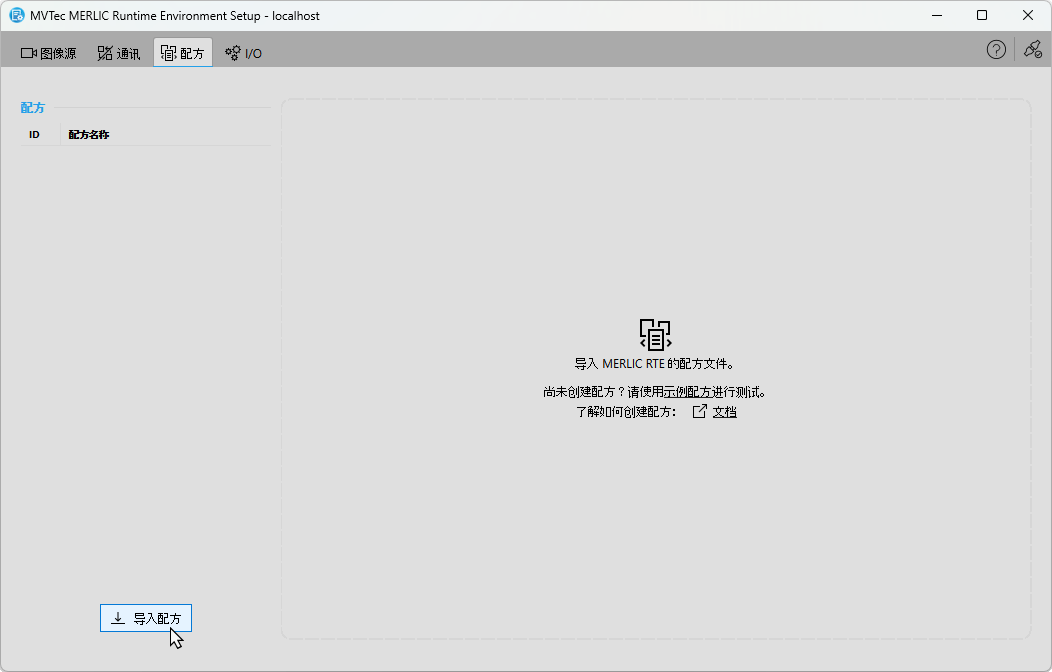
Task: Click the blue 配方 section heading
Action: click(33, 107)
